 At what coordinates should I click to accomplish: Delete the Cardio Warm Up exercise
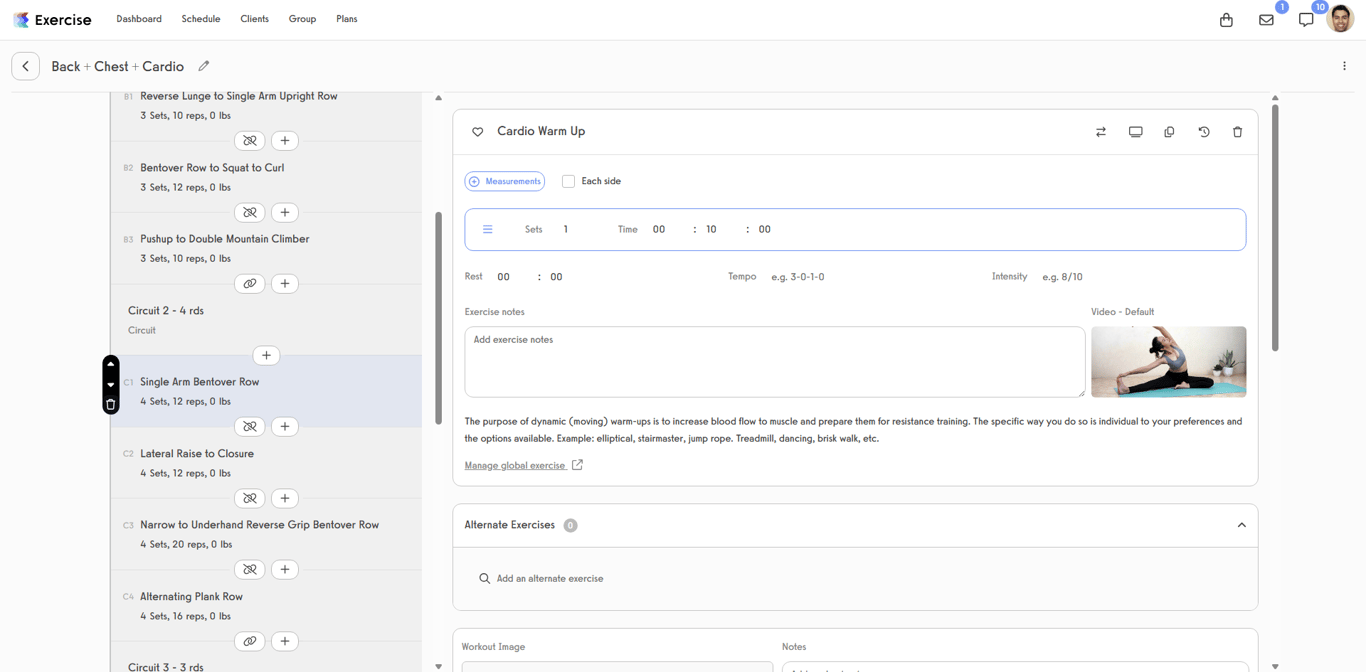coord(1237,131)
